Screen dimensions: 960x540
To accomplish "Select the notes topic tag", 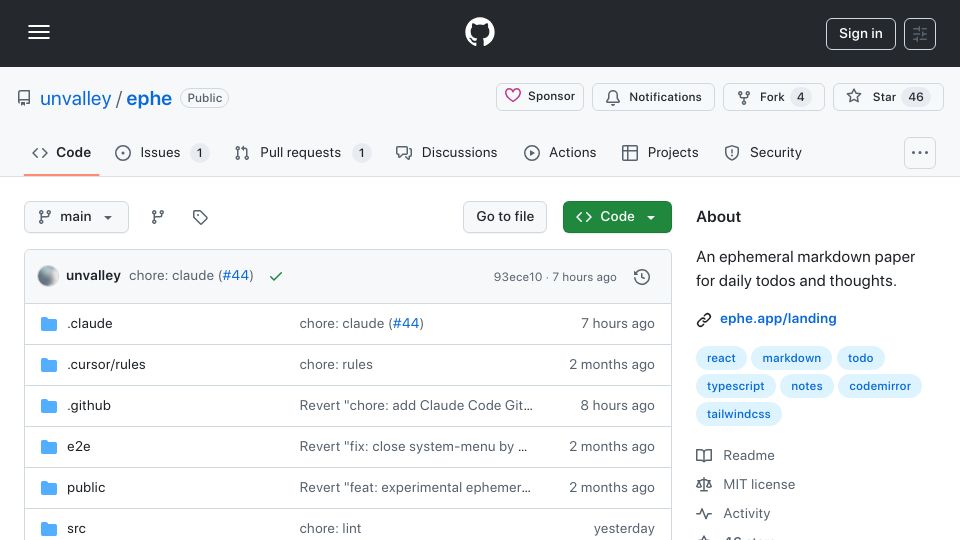I will (x=806, y=386).
